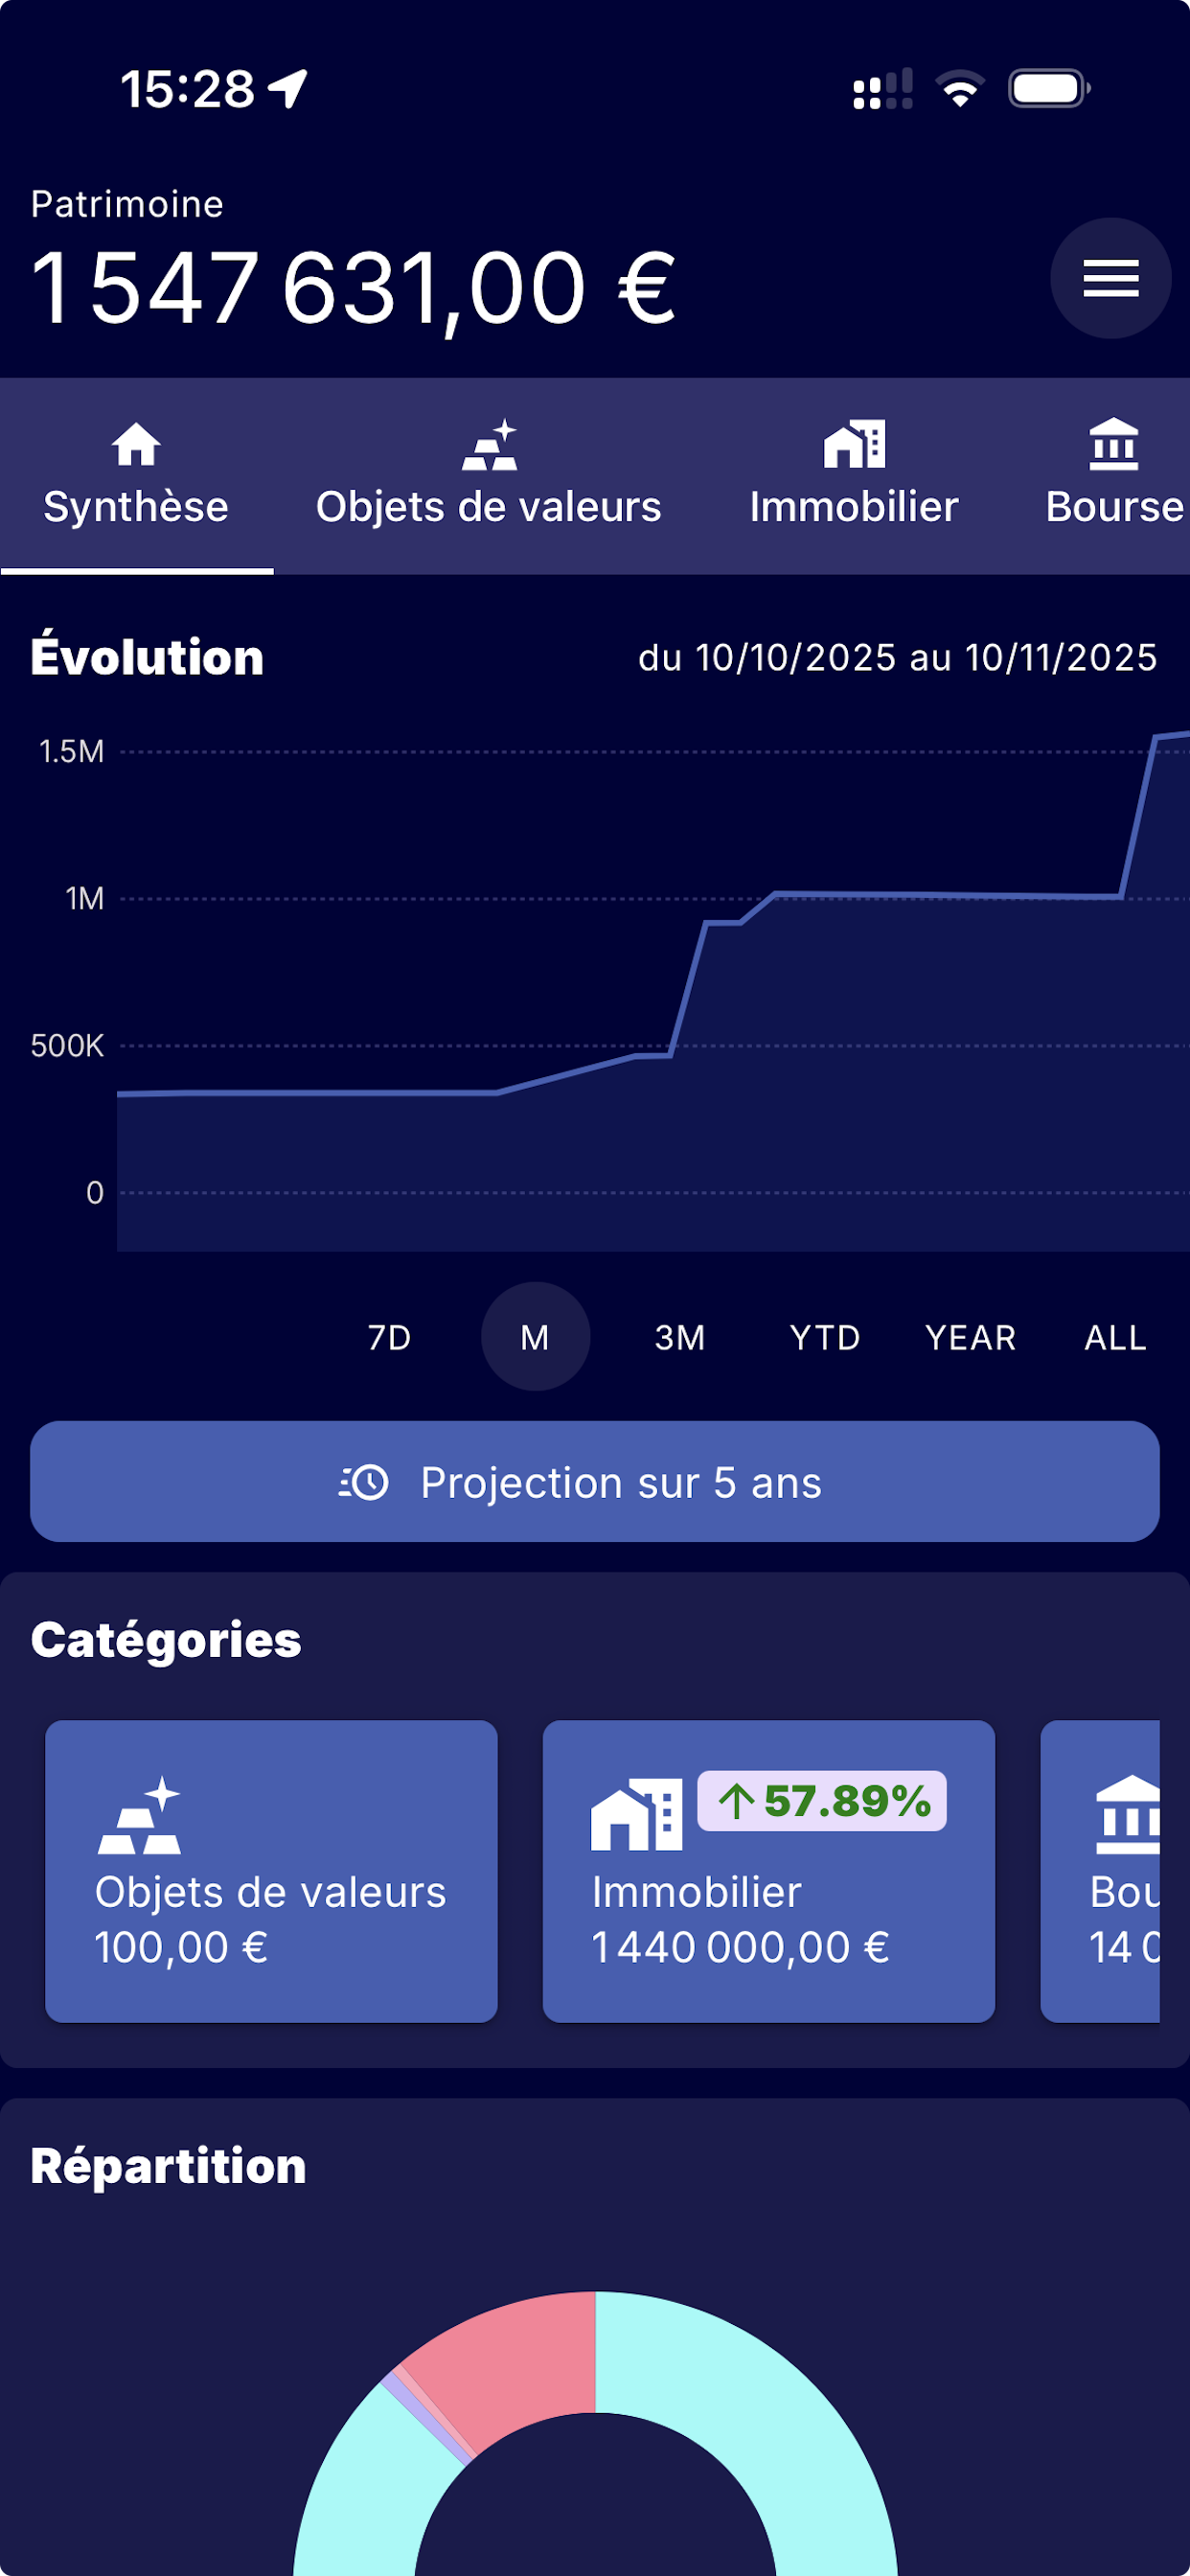Switch chart to 3M range
Image resolution: width=1190 pixels, height=2576 pixels.
click(680, 1337)
